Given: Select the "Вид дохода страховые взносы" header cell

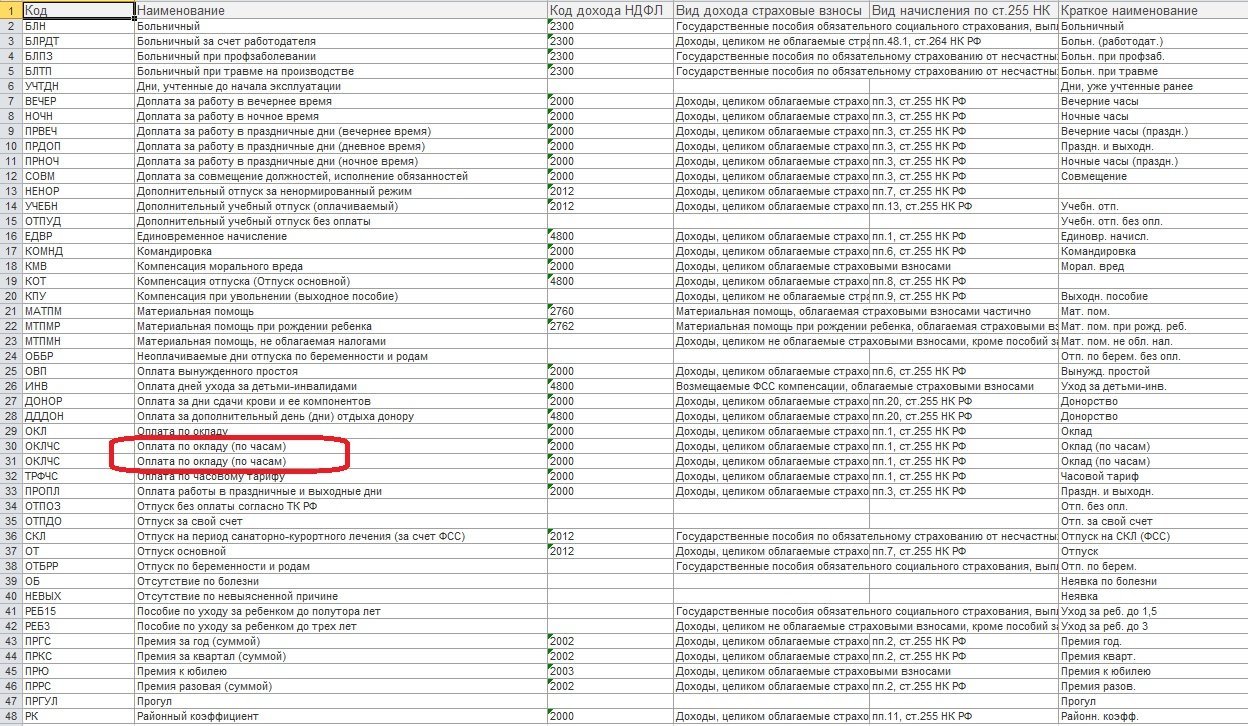Looking at the screenshot, I should point(770,10).
